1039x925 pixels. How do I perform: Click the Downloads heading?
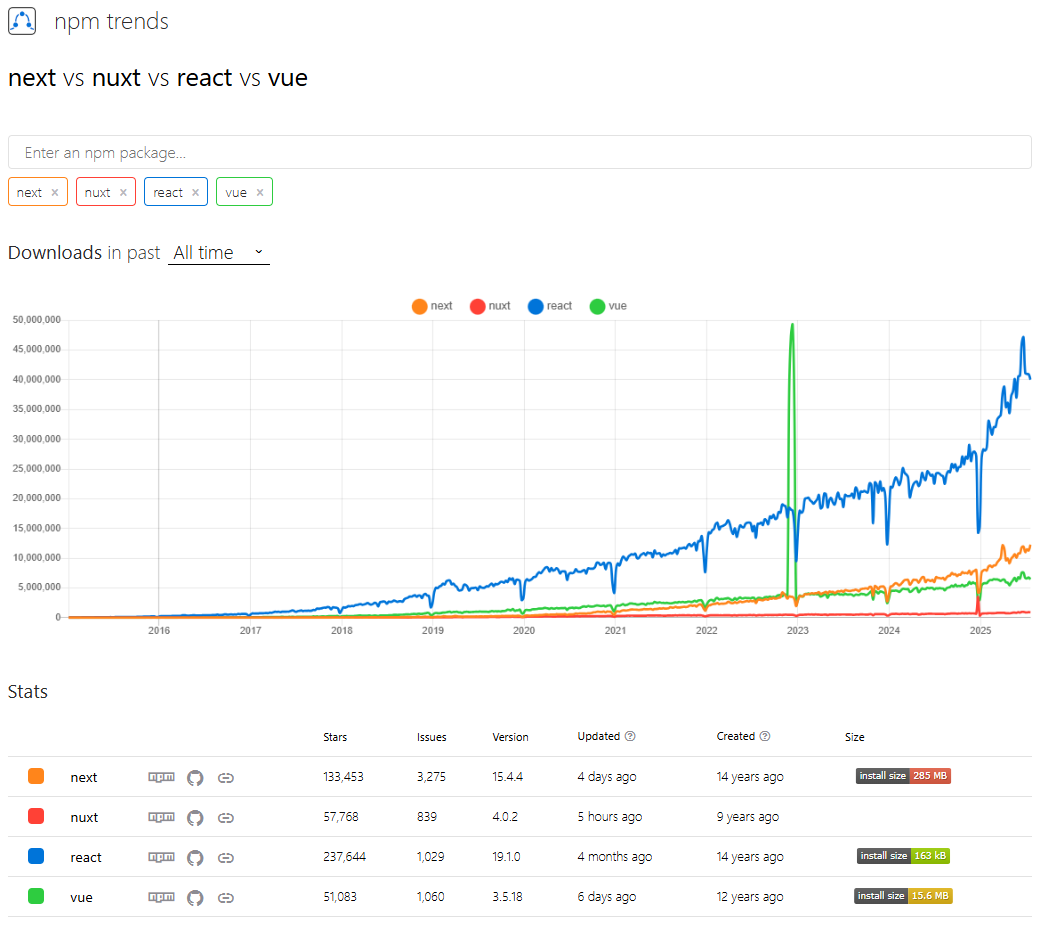pyautogui.click(x=54, y=252)
